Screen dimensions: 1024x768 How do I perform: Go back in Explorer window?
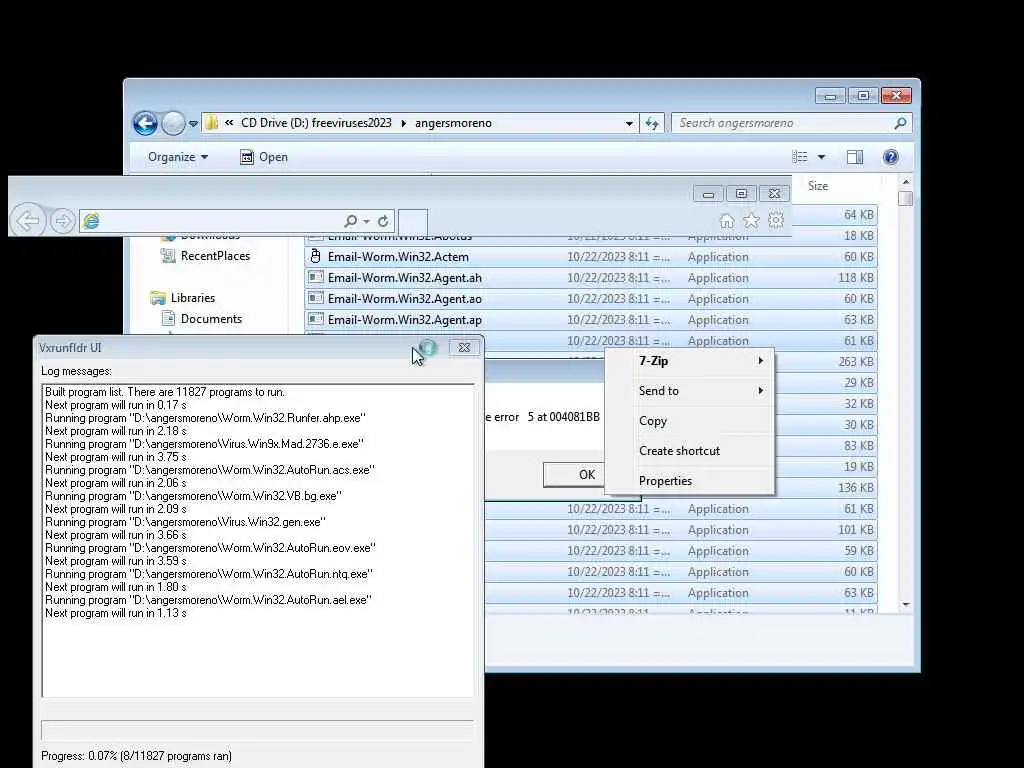(145, 123)
